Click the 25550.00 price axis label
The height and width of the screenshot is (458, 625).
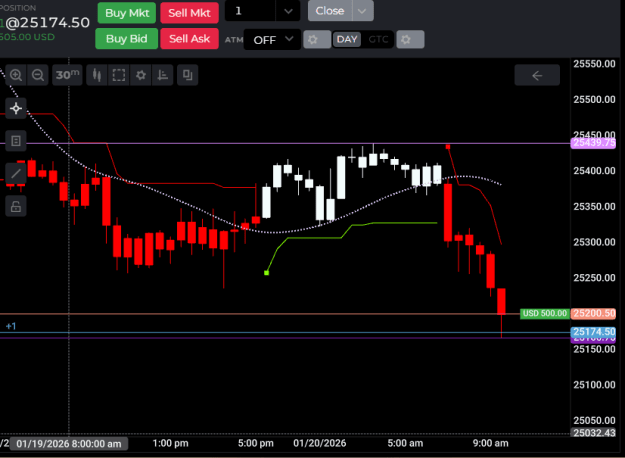click(594, 64)
